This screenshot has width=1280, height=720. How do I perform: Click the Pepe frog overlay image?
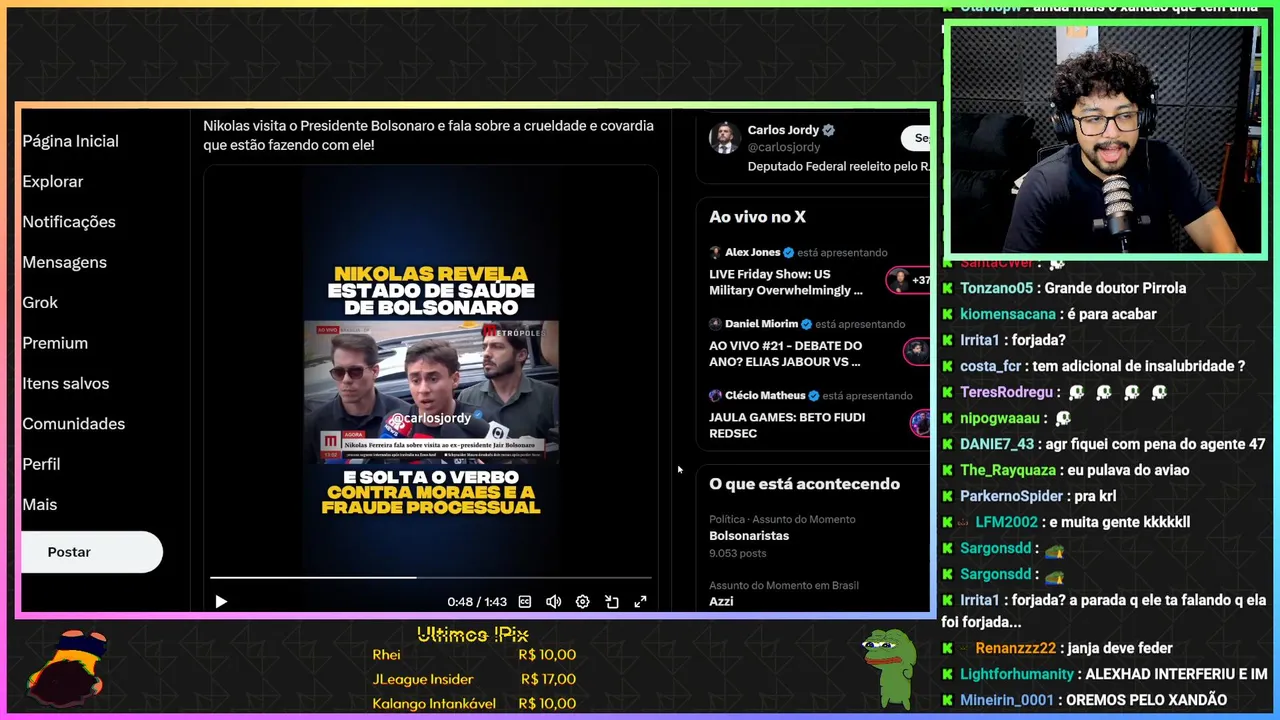889,667
